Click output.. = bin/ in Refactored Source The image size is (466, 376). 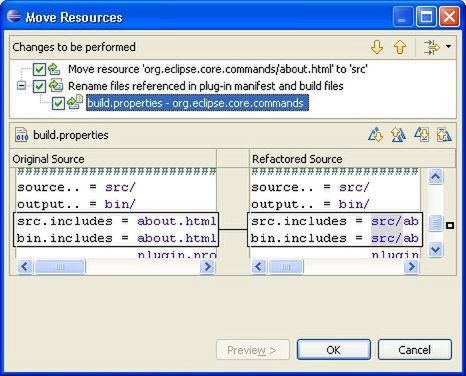point(310,204)
